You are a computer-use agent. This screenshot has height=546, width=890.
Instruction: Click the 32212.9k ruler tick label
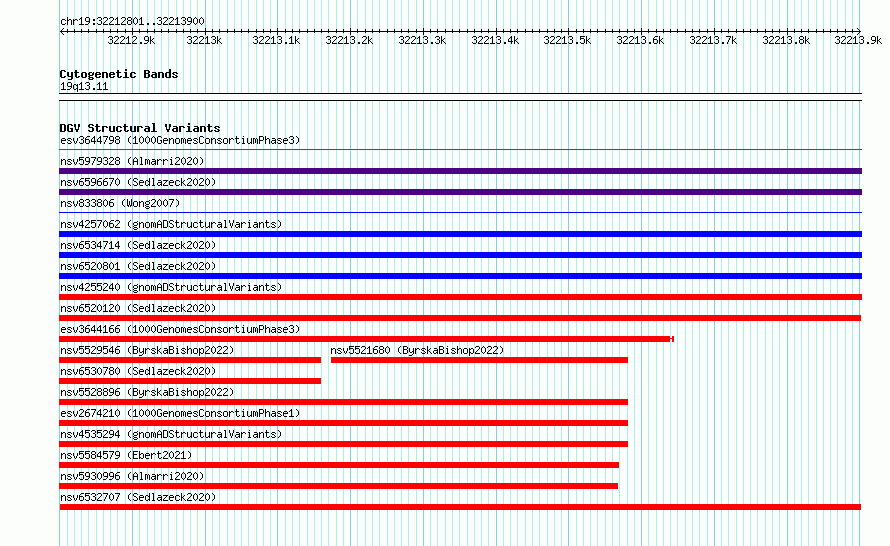point(131,40)
